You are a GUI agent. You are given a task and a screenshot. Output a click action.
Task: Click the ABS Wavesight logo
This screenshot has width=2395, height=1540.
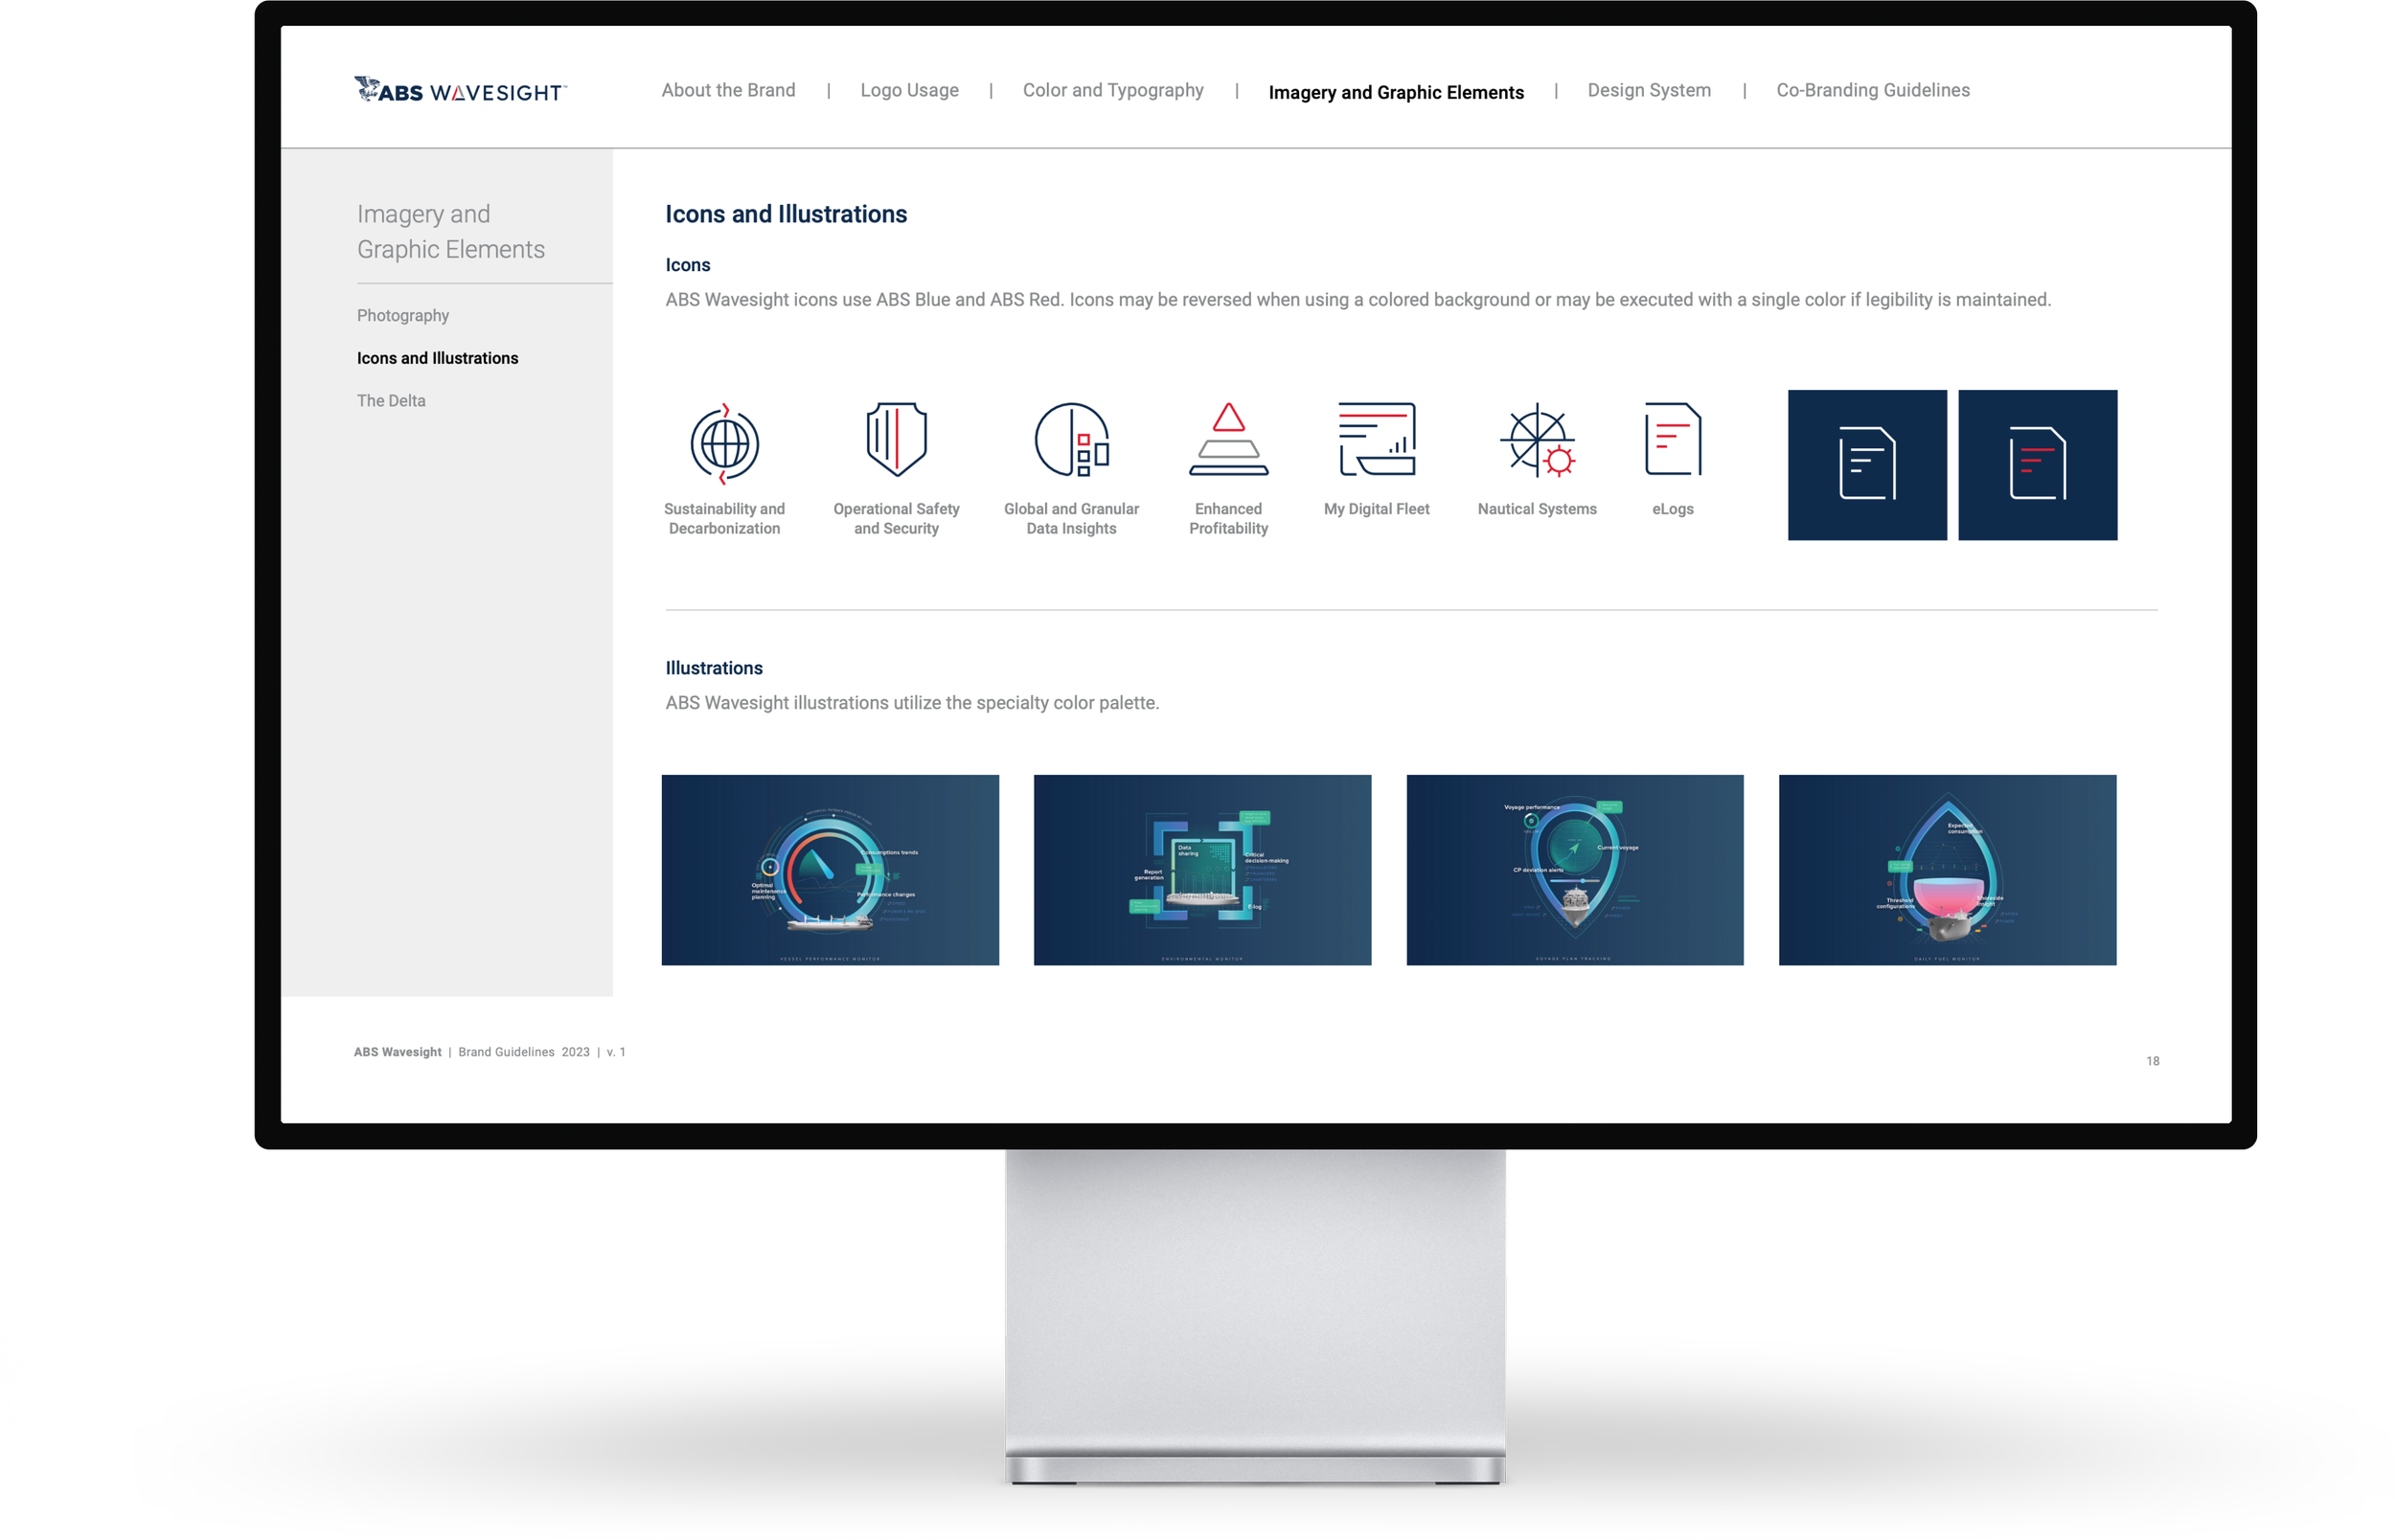pos(460,90)
